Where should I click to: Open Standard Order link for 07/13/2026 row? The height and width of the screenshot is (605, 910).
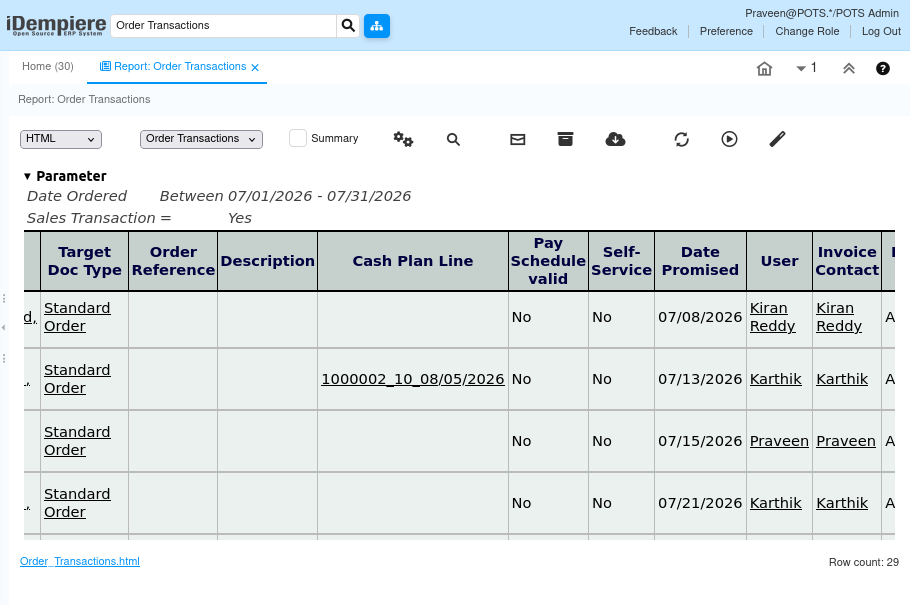tap(77, 379)
